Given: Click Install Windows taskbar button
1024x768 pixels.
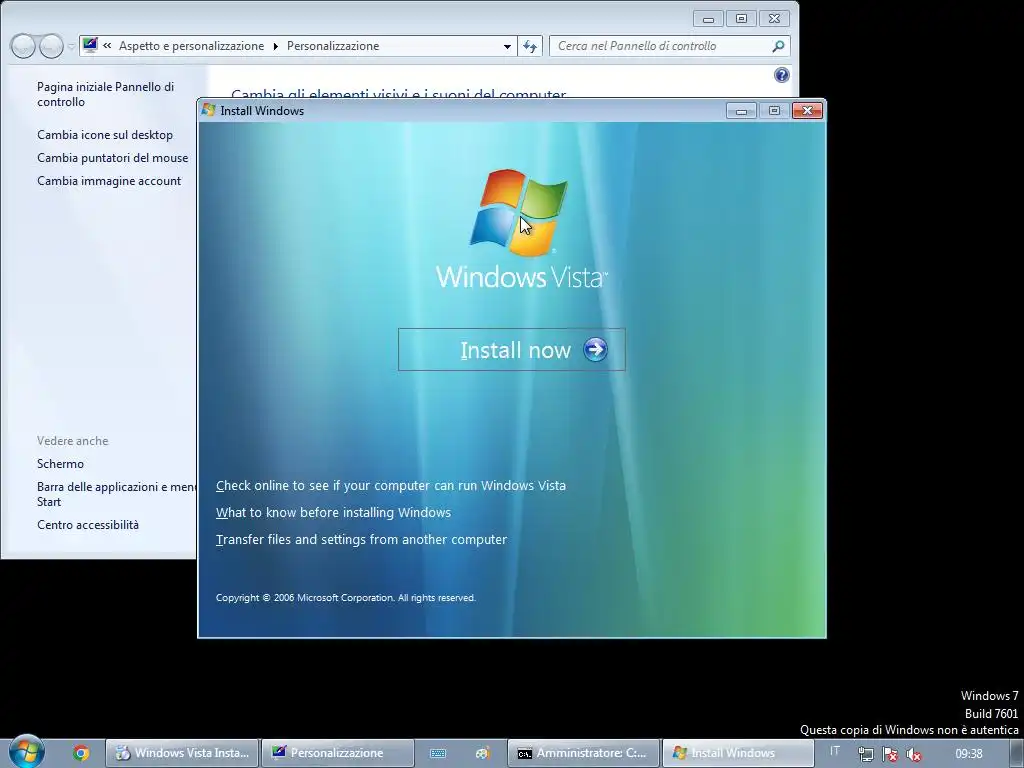Looking at the screenshot, I should [x=738, y=753].
